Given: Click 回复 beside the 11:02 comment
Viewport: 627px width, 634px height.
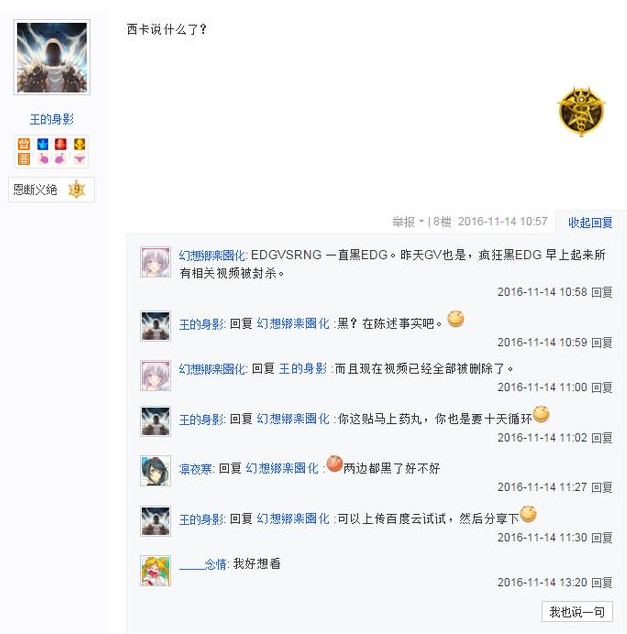Looking at the screenshot, I should [x=602, y=437].
